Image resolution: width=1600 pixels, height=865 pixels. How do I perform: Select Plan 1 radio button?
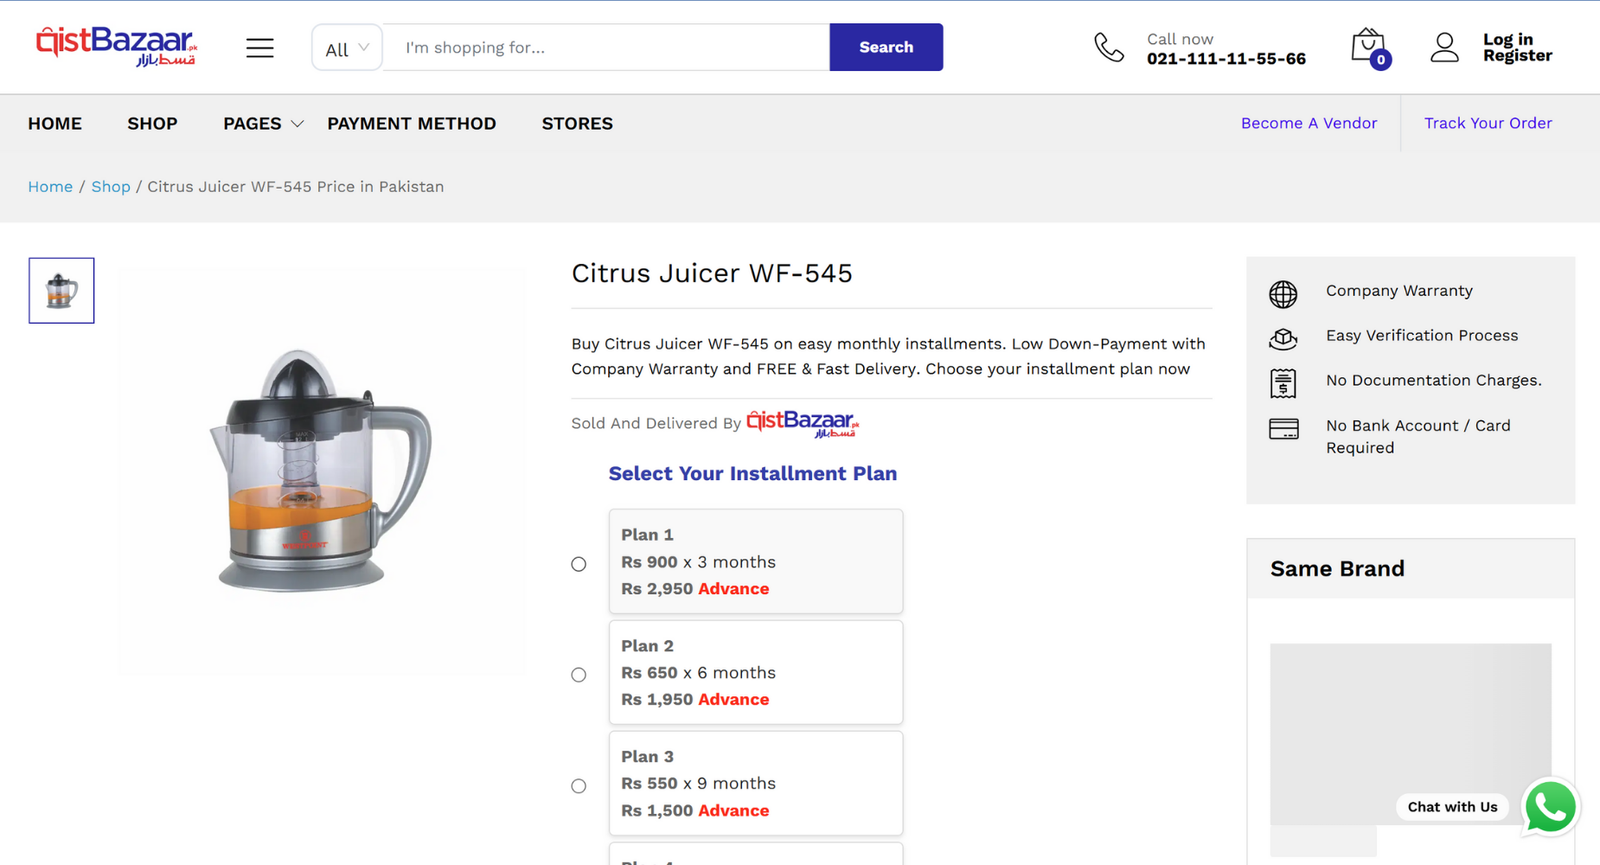coord(579,564)
